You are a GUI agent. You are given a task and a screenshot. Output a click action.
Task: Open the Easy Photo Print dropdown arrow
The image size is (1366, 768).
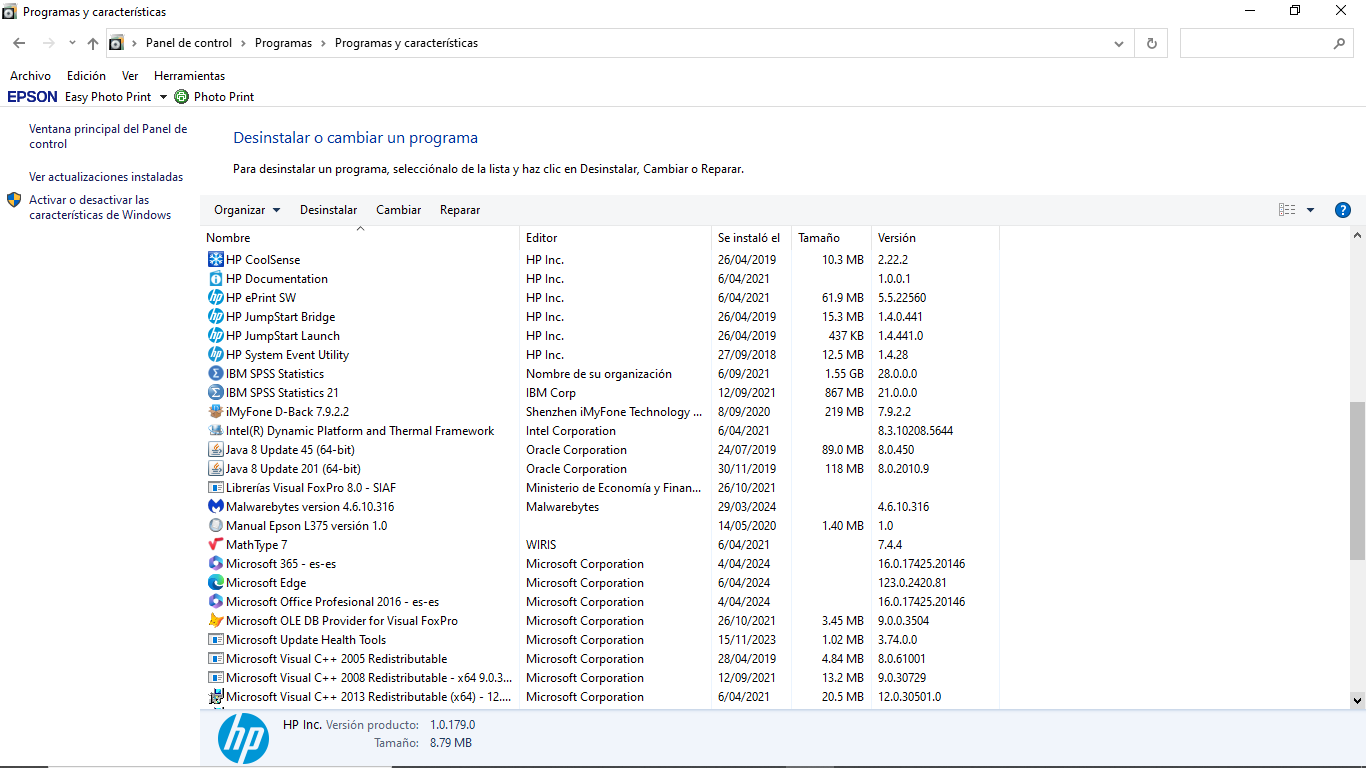point(163,97)
